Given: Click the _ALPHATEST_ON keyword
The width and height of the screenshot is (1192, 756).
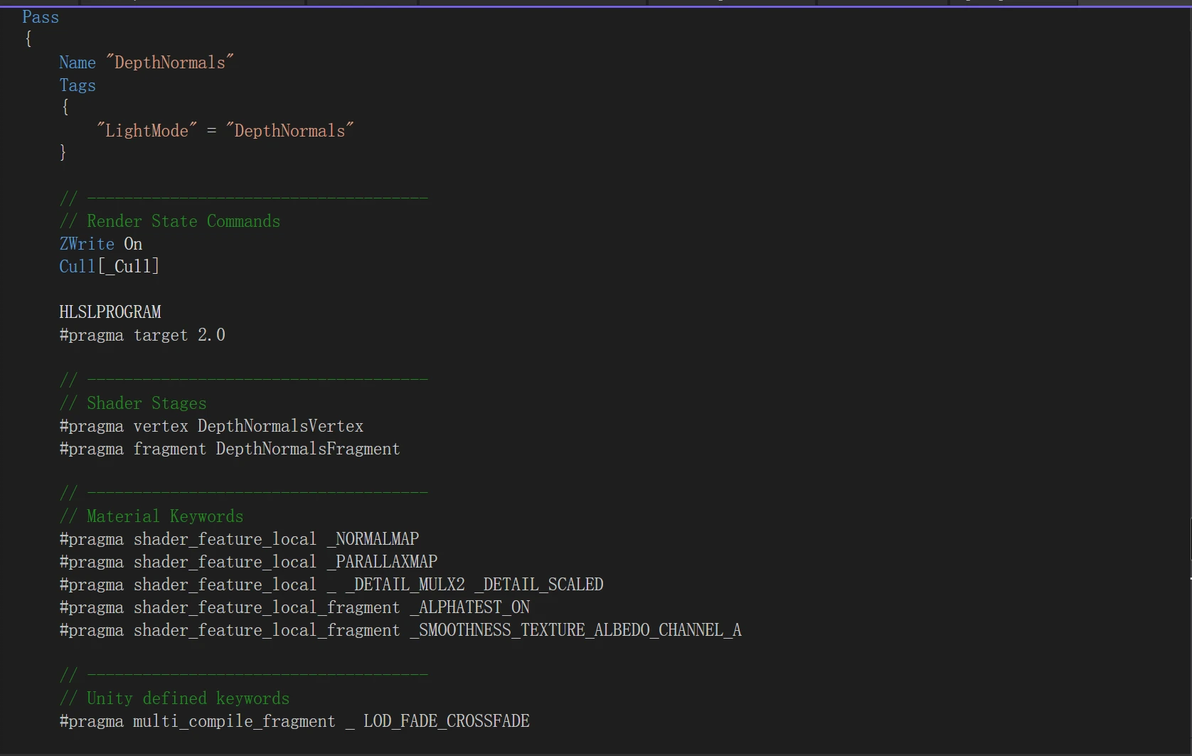Looking at the screenshot, I should [x=469, y=607].
